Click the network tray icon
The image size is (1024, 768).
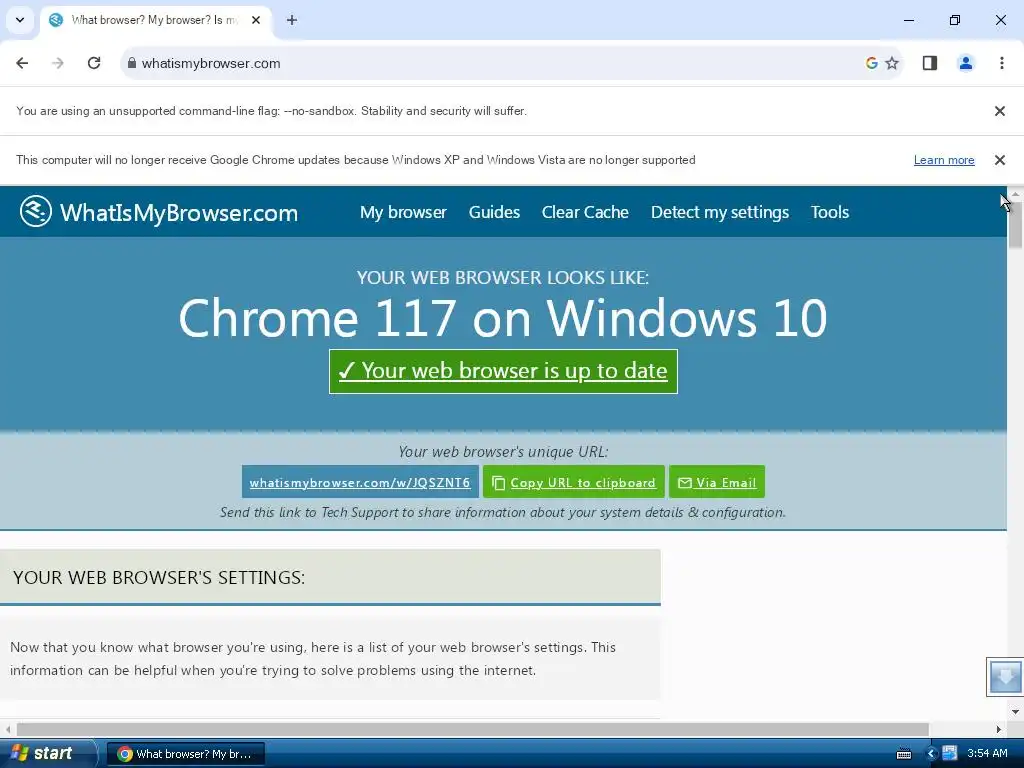[950, 754]
